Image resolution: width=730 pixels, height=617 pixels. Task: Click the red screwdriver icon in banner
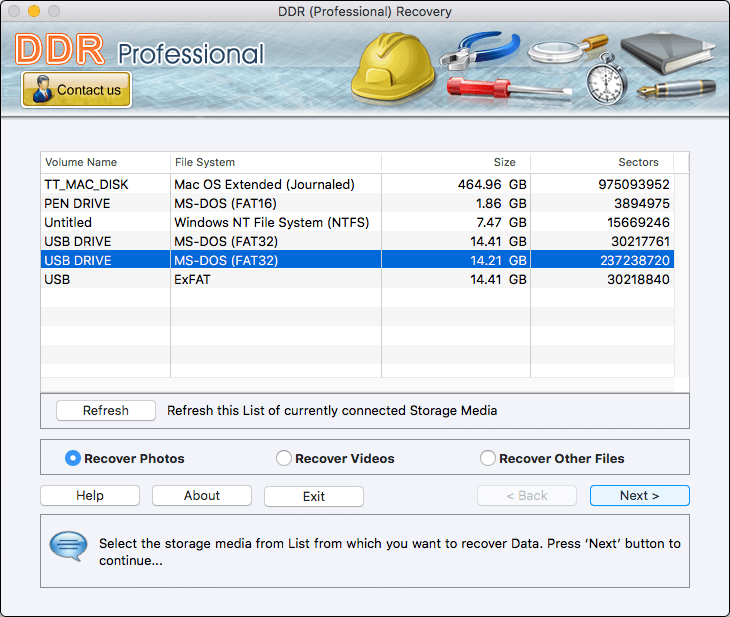point(508,89)
